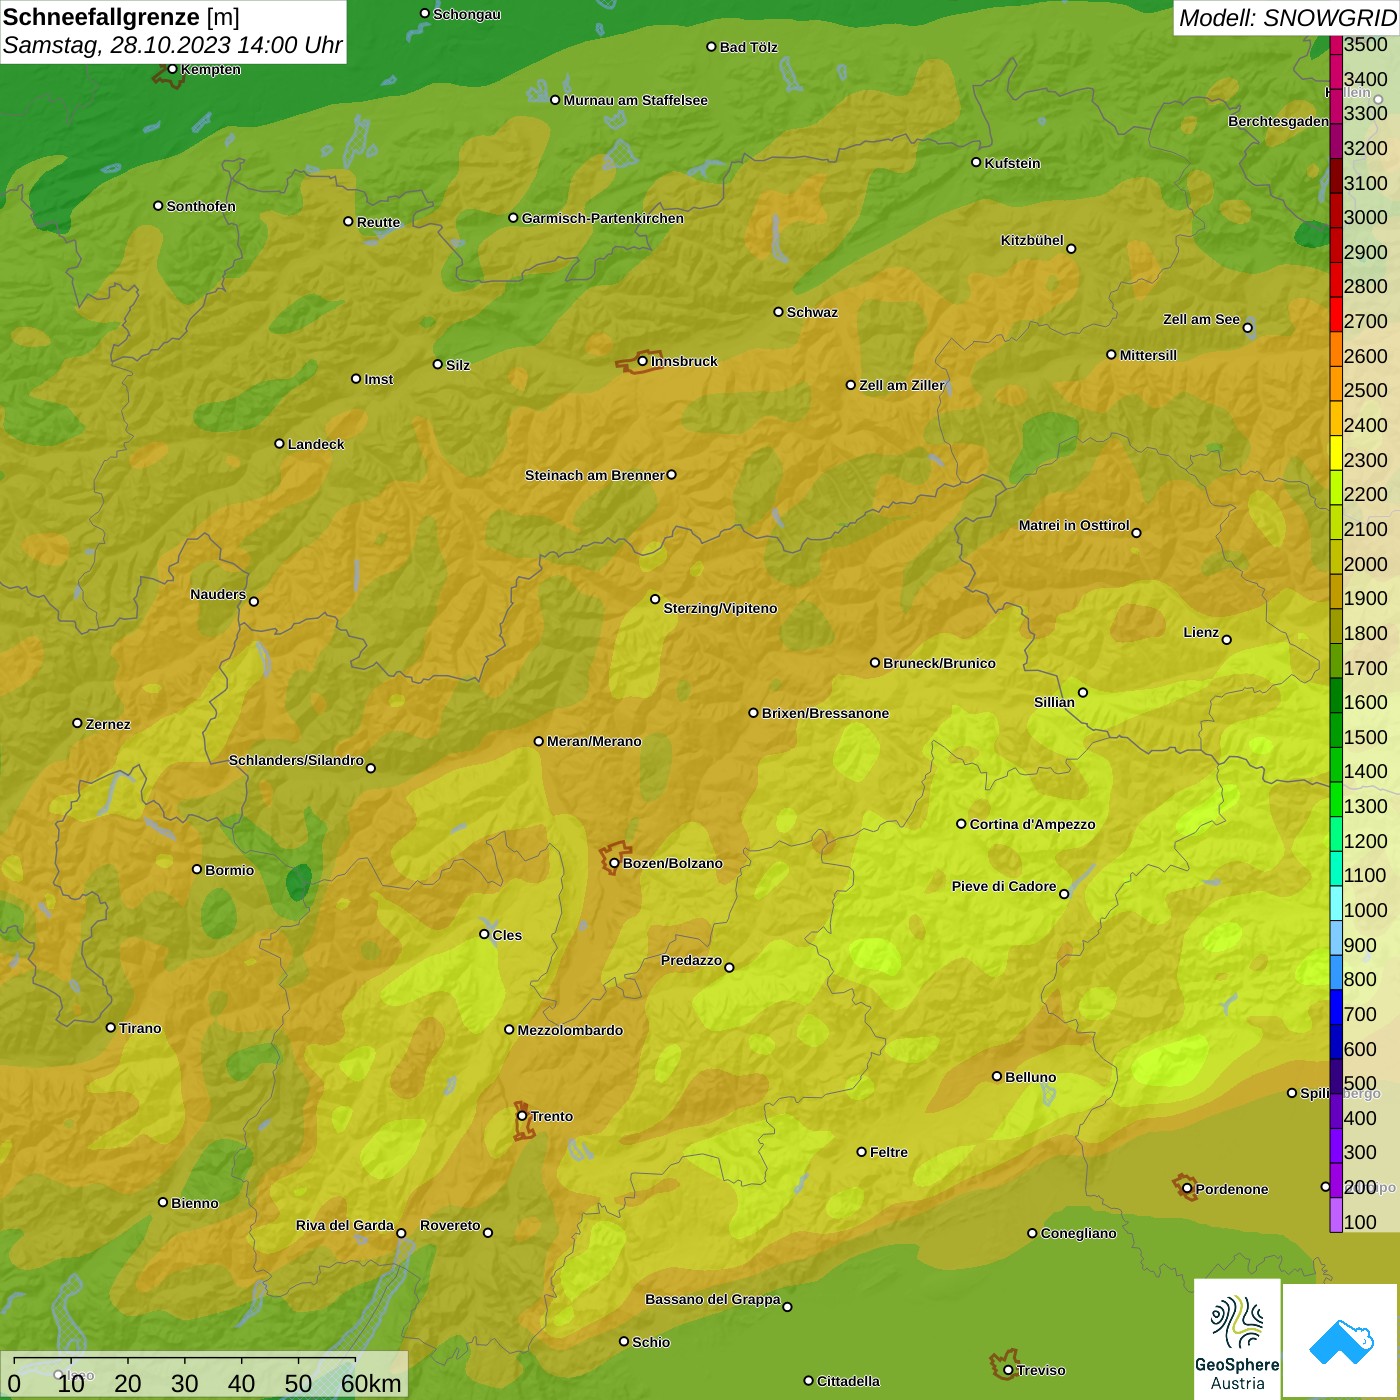The width and height of the screenshot is (1400, 1400).
Task: Click the Cortina d'Ampezzo location dot
Action: [961, 824]
